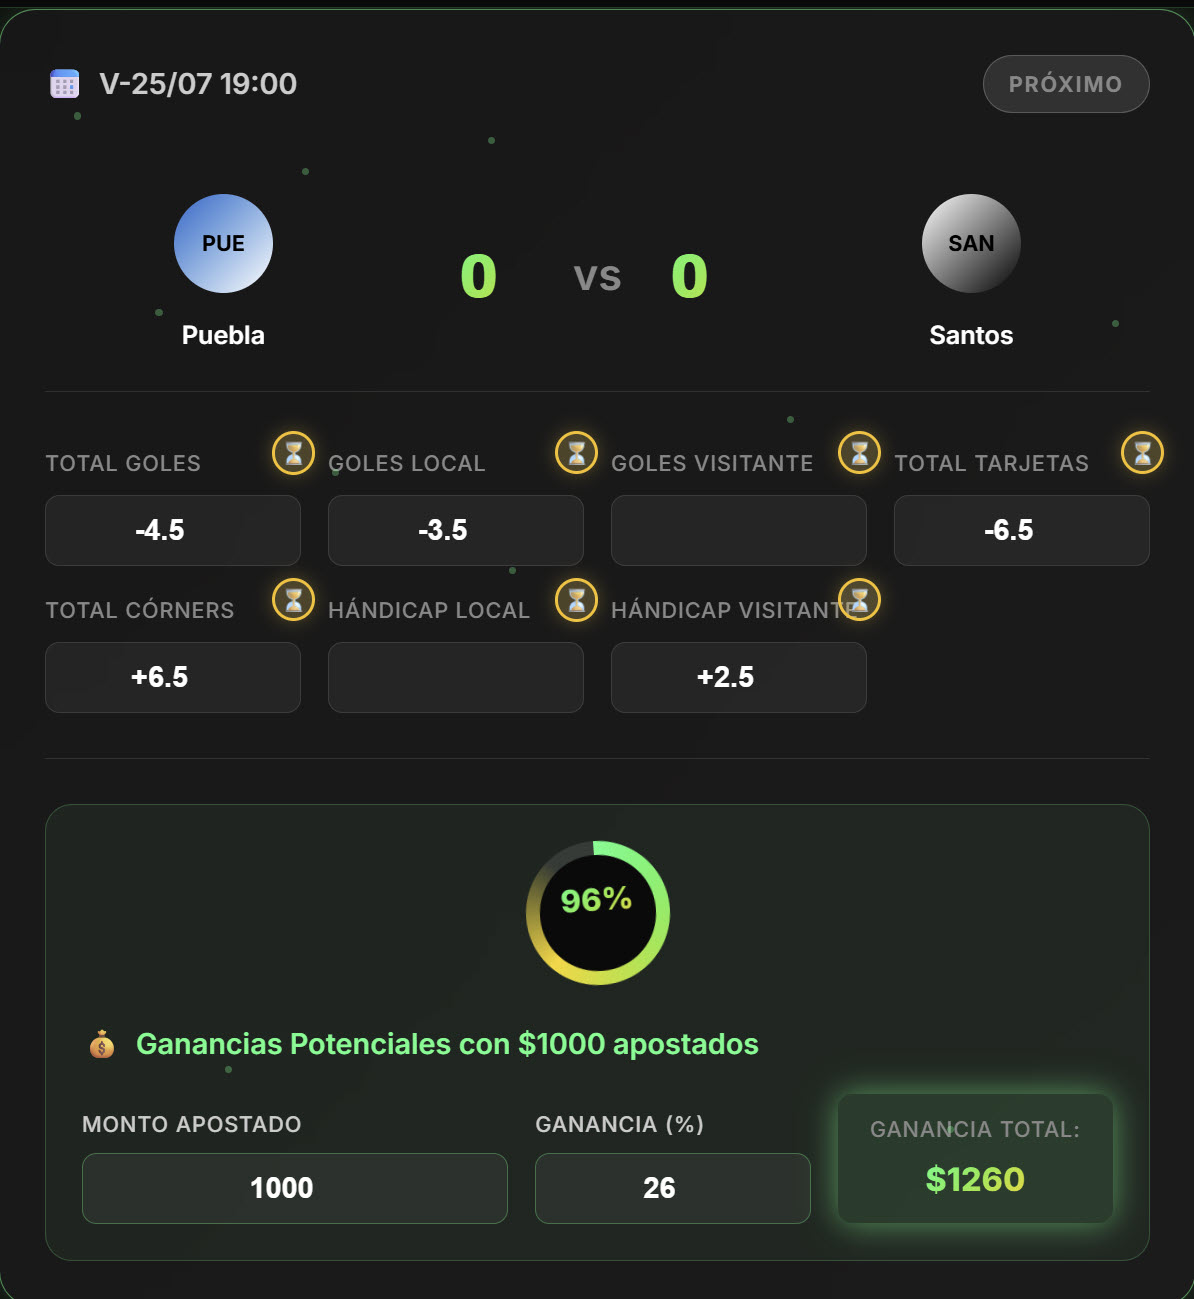Click the Monto Apostado field showing 1000

click(295, 1188)
